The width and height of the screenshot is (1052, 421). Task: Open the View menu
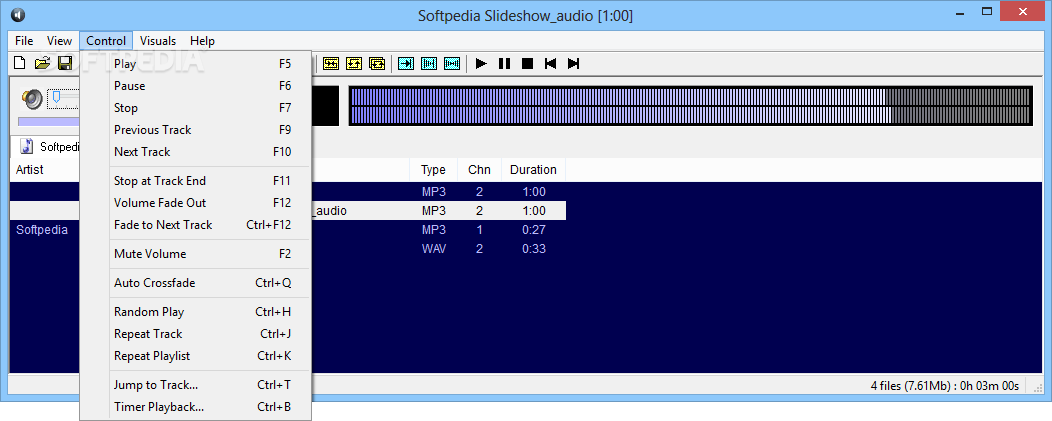60,41
